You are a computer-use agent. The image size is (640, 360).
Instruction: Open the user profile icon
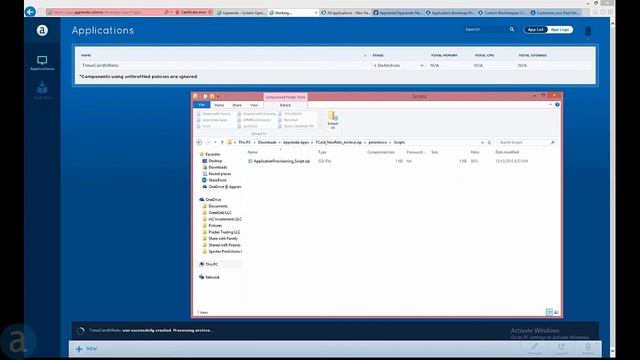(x=588, y=31)
